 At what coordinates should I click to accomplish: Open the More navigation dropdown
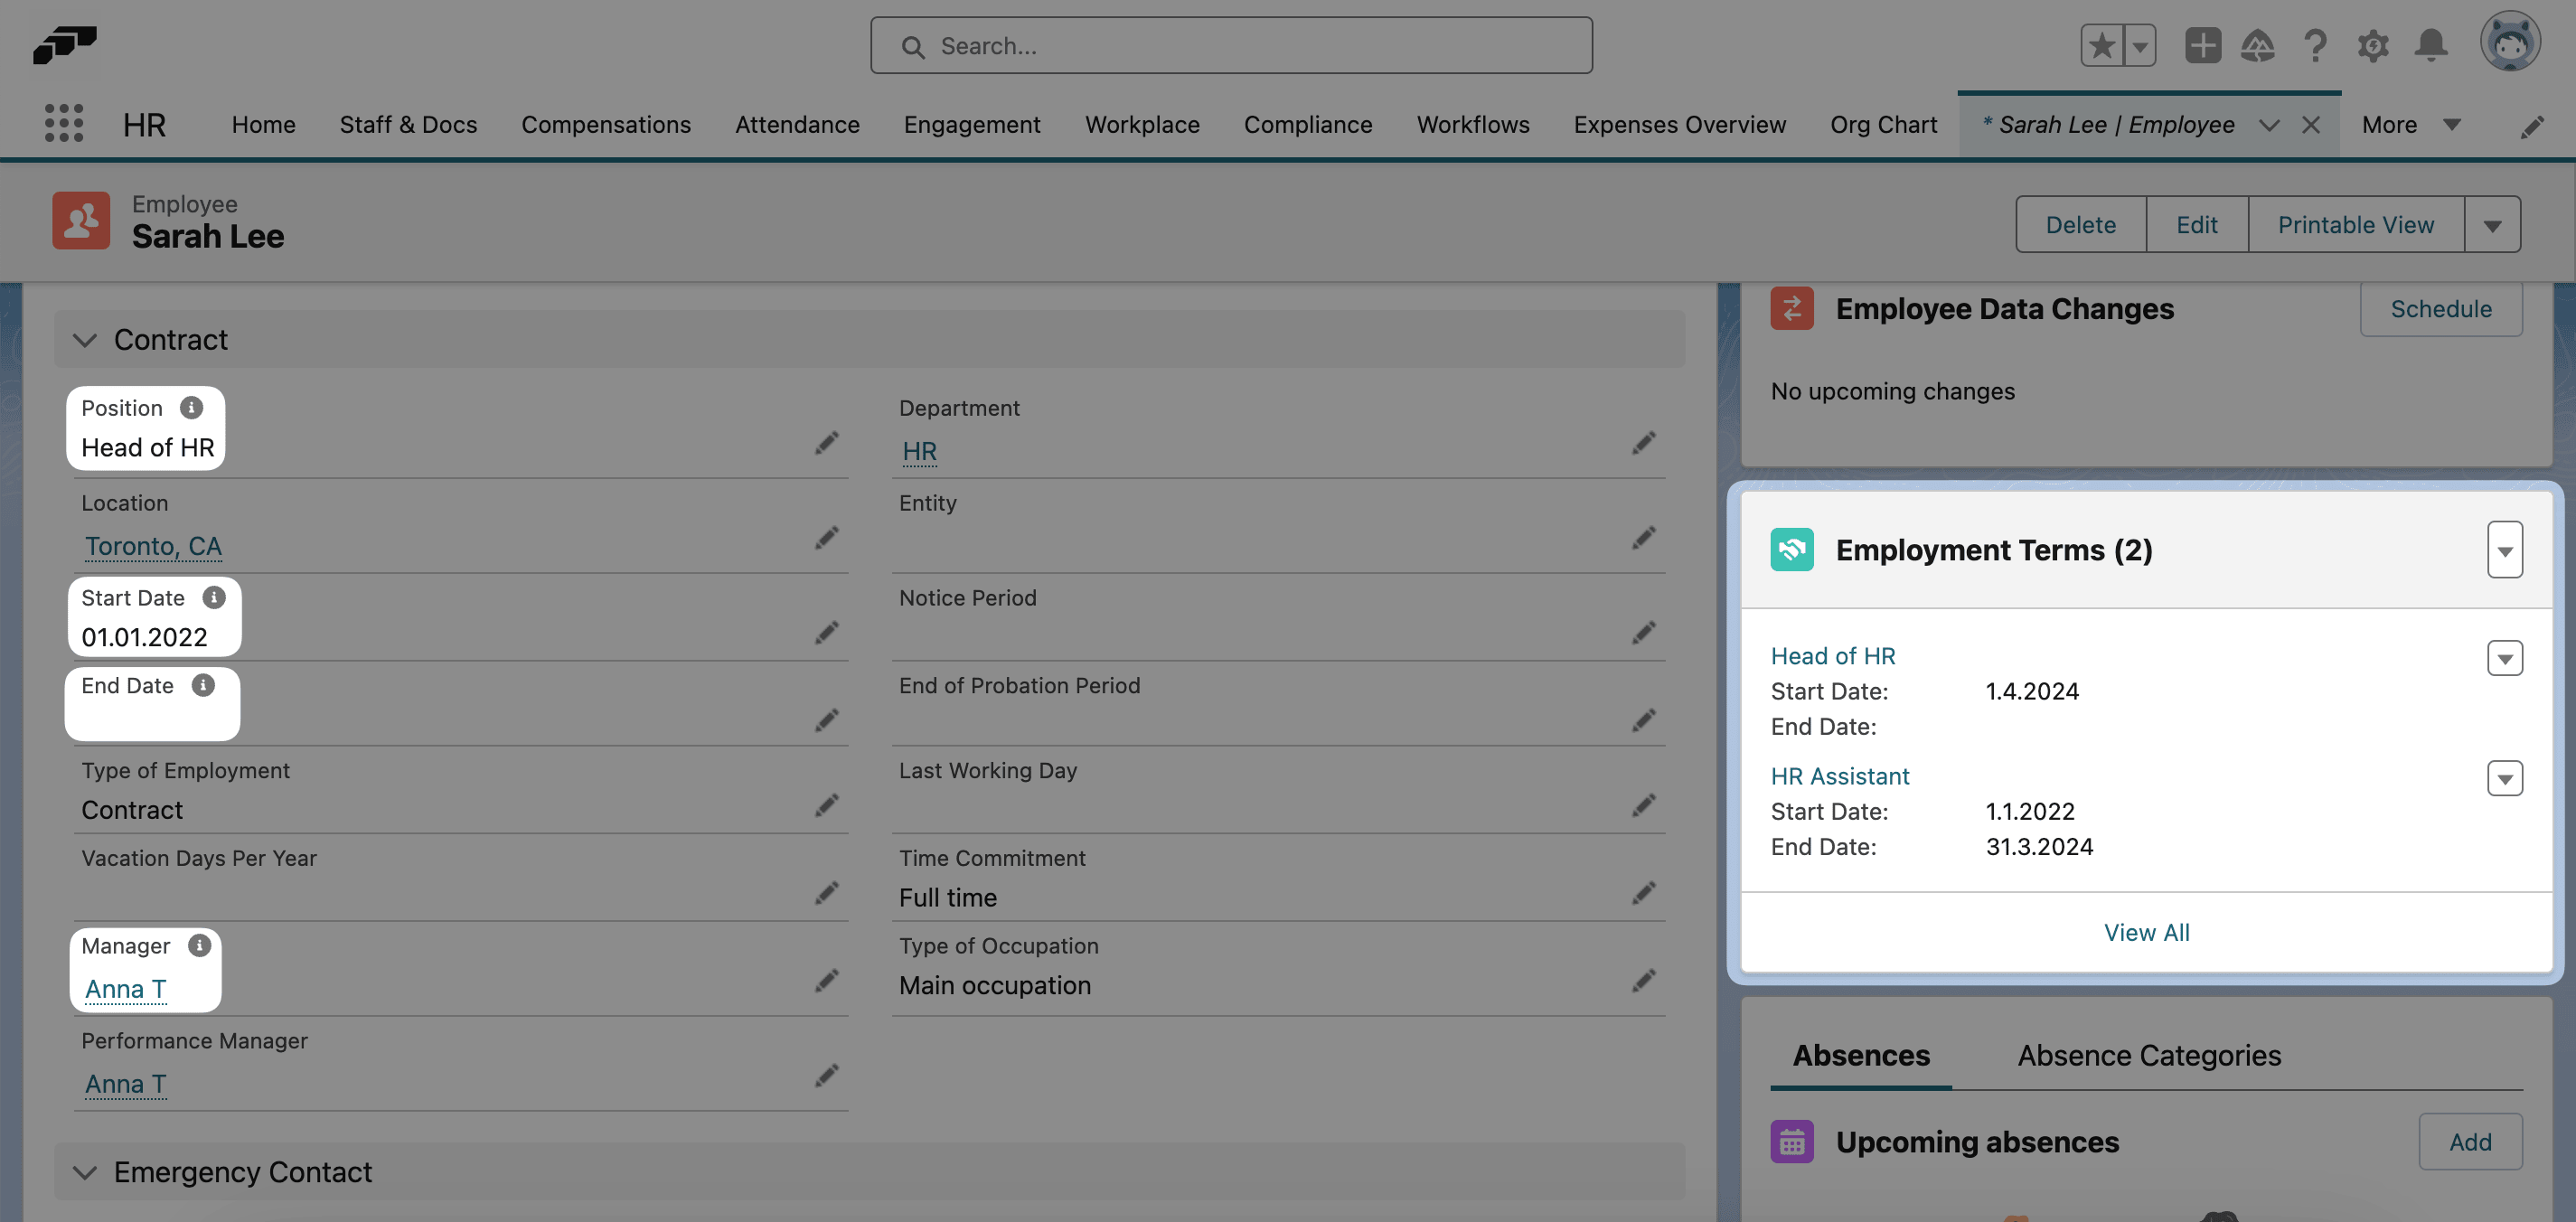point(2411,125)
